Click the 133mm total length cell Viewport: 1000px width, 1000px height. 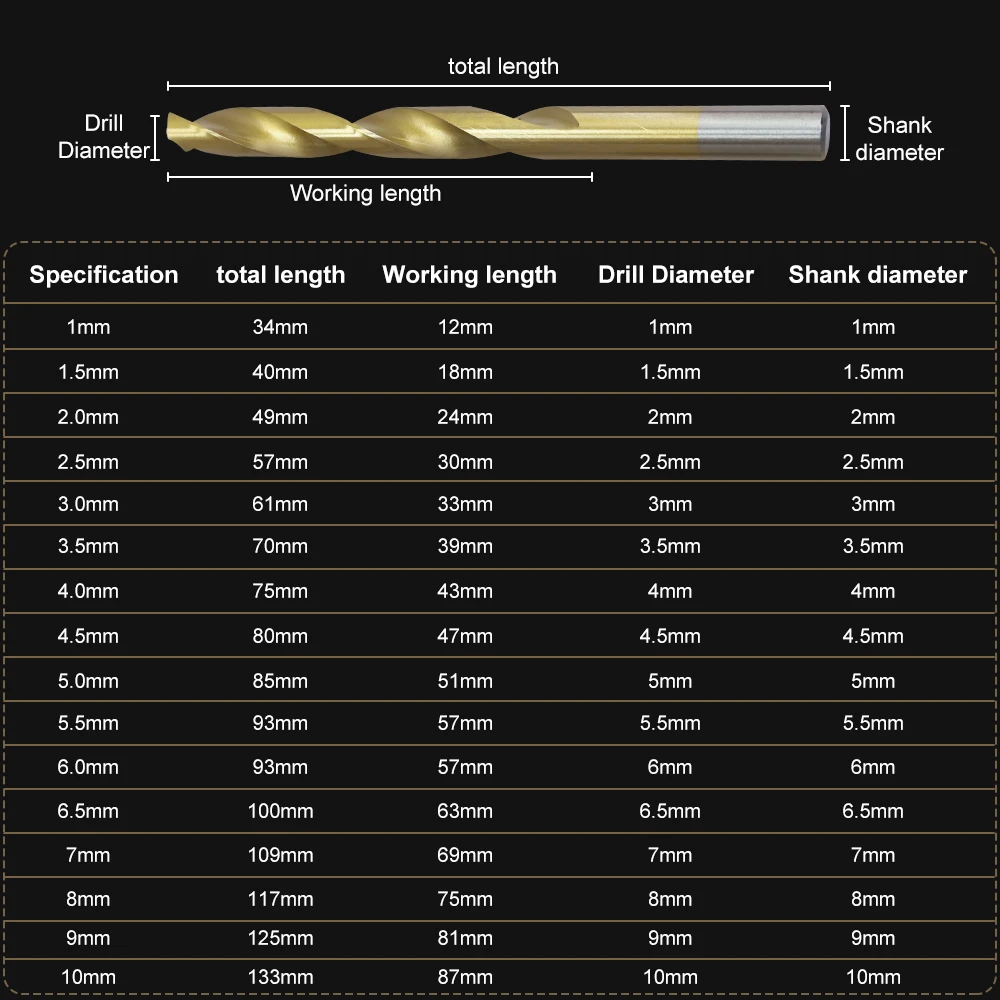tap(281, 977)
